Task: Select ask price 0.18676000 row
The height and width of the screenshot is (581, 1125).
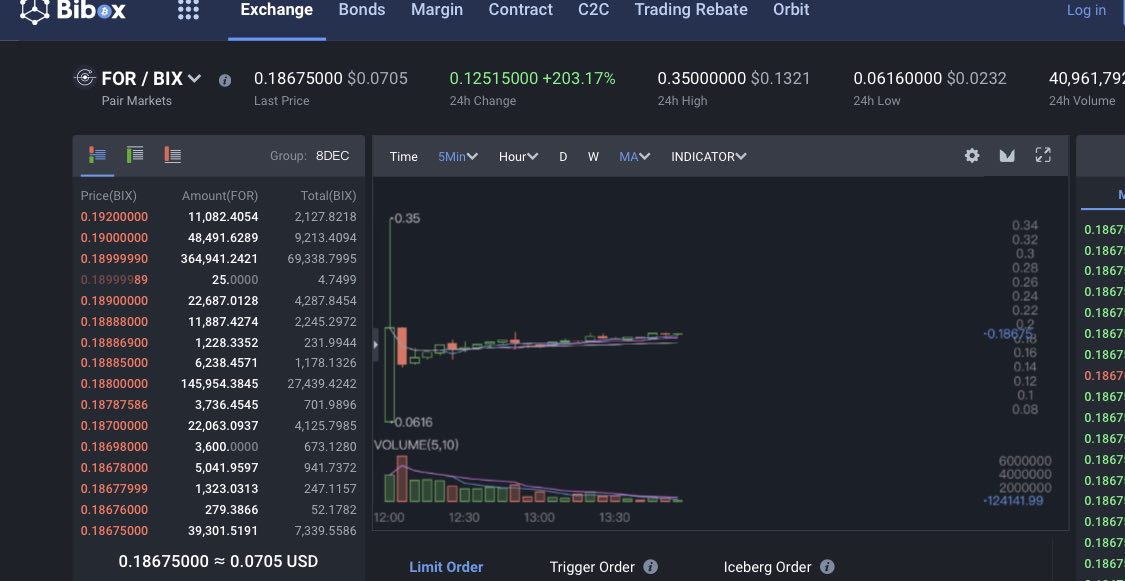Action: pyautogui.click(x=218, y=509)
